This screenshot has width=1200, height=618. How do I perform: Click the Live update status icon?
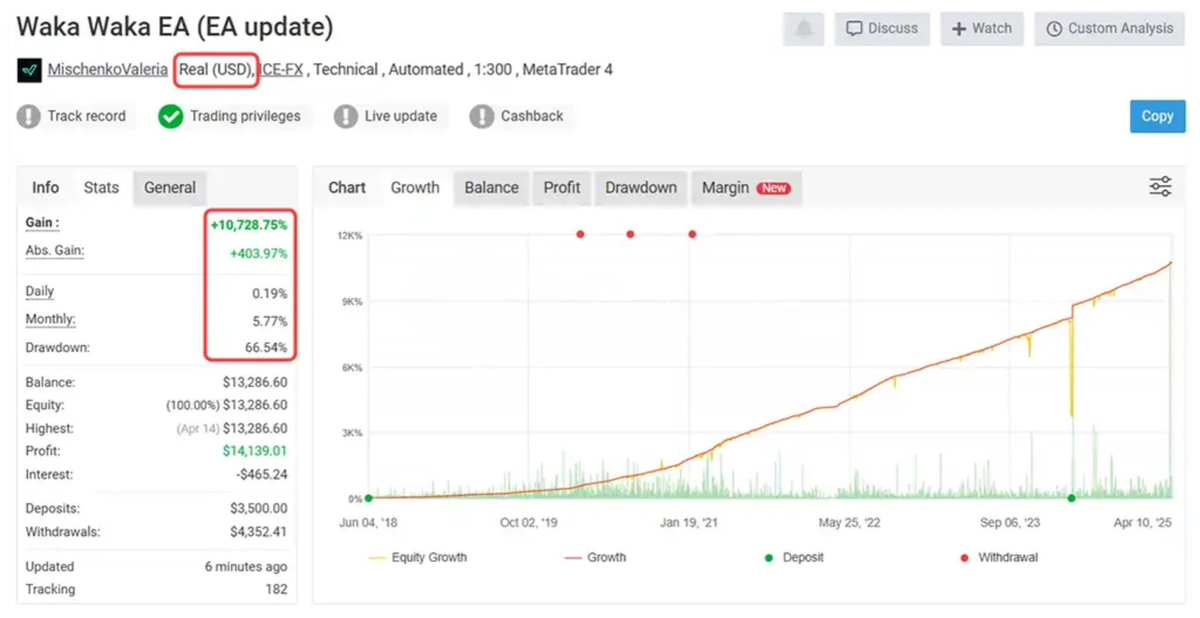click(346, 116)
